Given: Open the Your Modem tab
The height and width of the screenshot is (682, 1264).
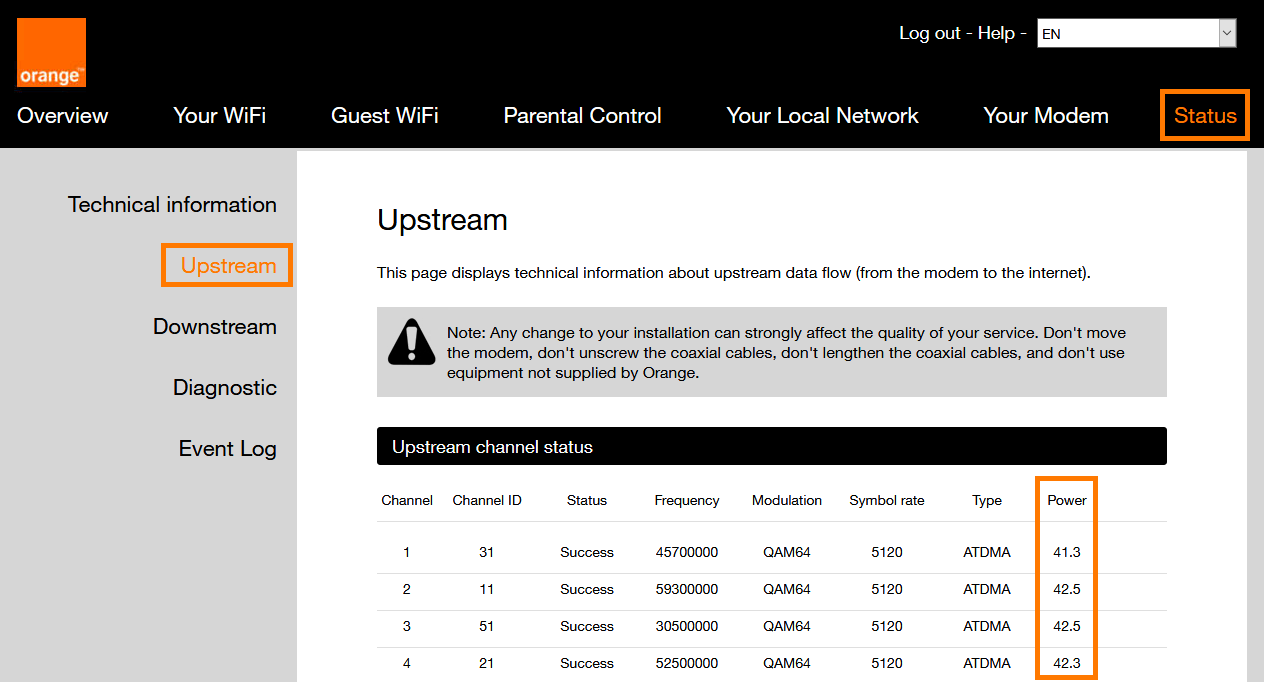Looking at the screenshot, I should (1046, 116).
